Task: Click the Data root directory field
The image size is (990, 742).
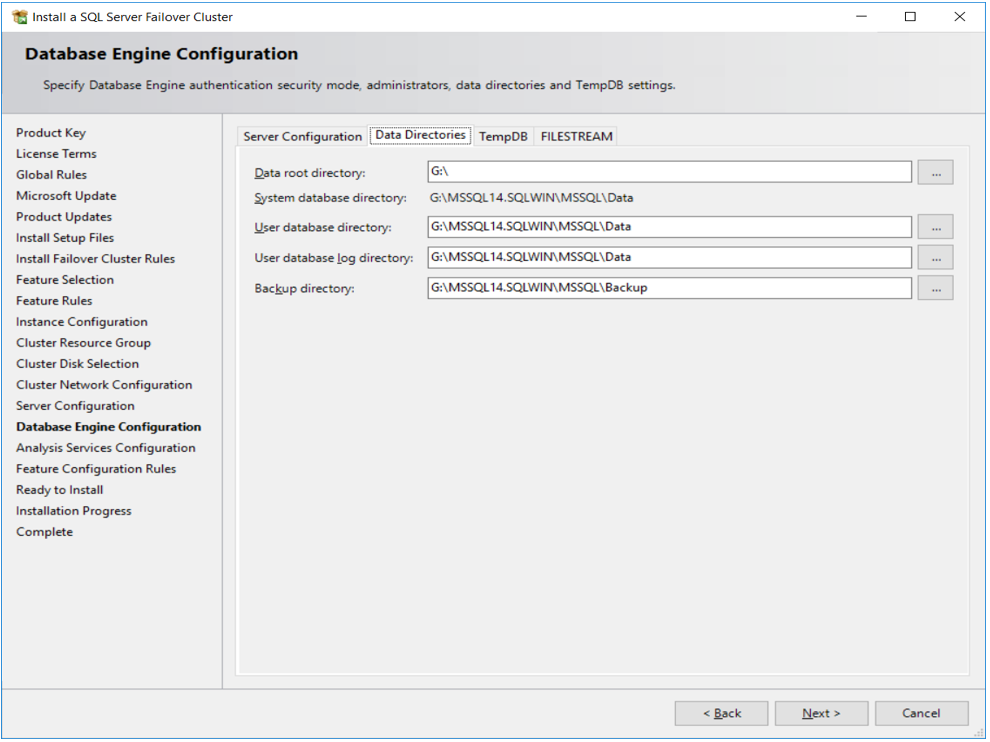Action: click(669, 172)
